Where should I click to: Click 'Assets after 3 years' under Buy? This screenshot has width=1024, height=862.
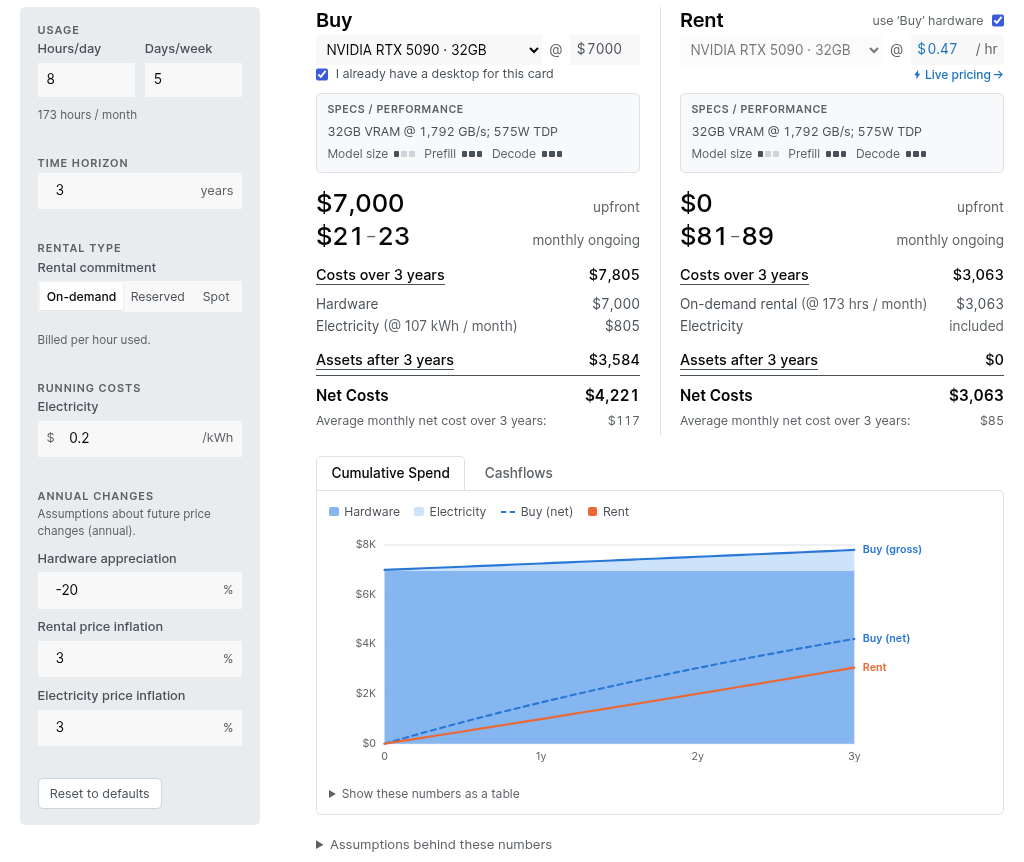tap(385, 360)
